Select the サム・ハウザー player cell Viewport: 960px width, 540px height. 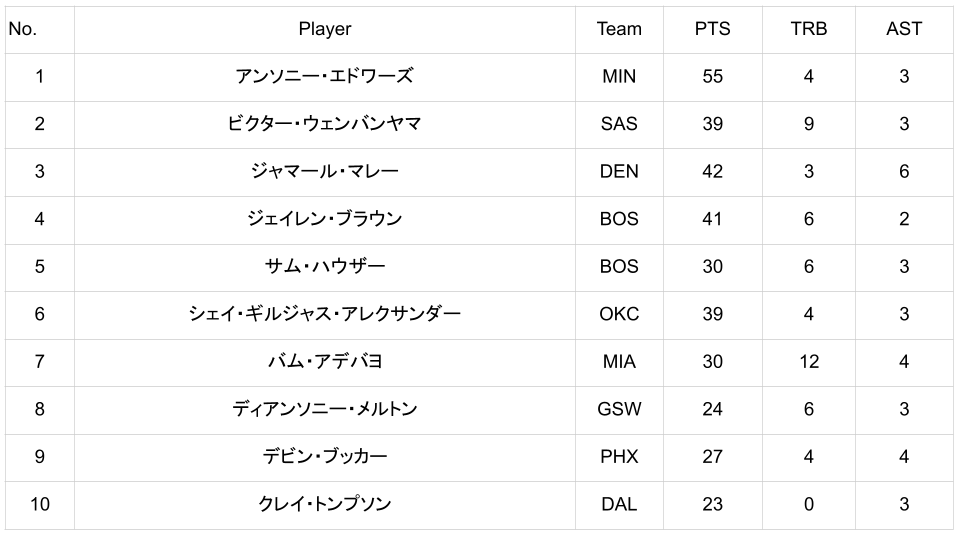[x=324, y=266]
